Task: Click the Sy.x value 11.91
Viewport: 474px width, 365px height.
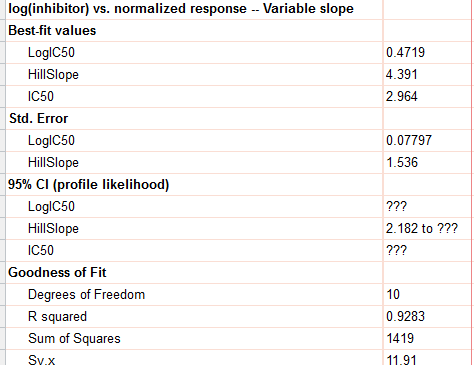Action: (401, 360)
